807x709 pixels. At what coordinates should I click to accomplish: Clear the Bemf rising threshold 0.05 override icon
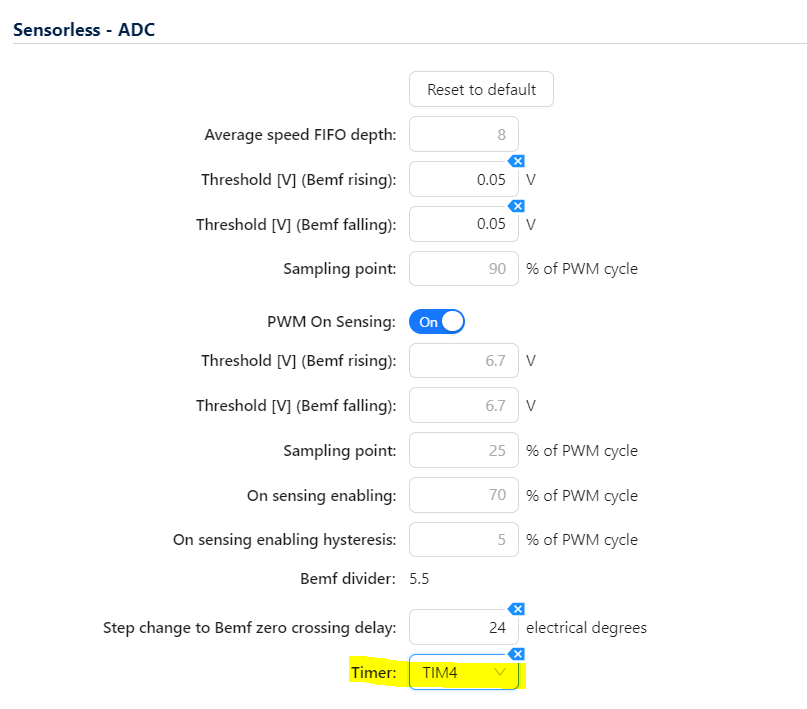tap(517, 161)
